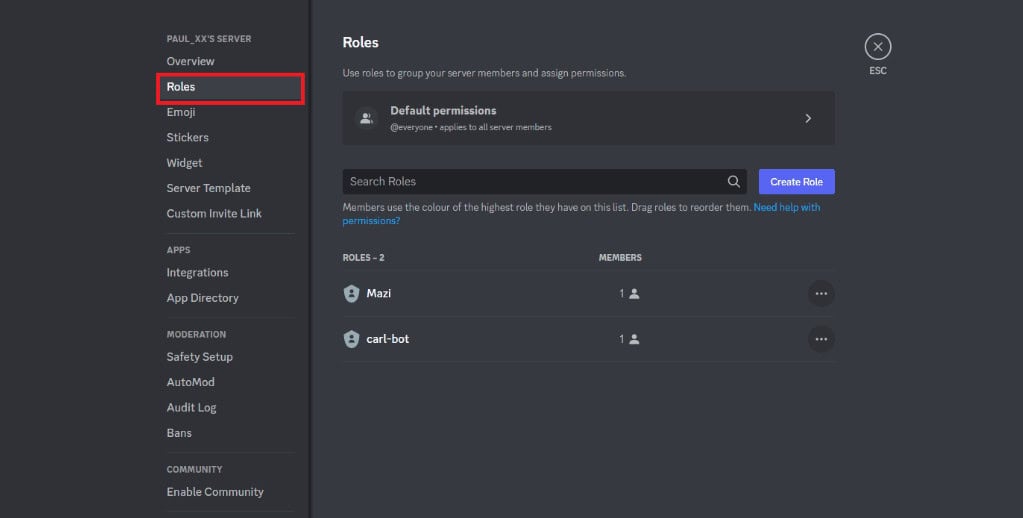View members of the carl-bot role
The image size is (1023, 518).
click(629, 339)
